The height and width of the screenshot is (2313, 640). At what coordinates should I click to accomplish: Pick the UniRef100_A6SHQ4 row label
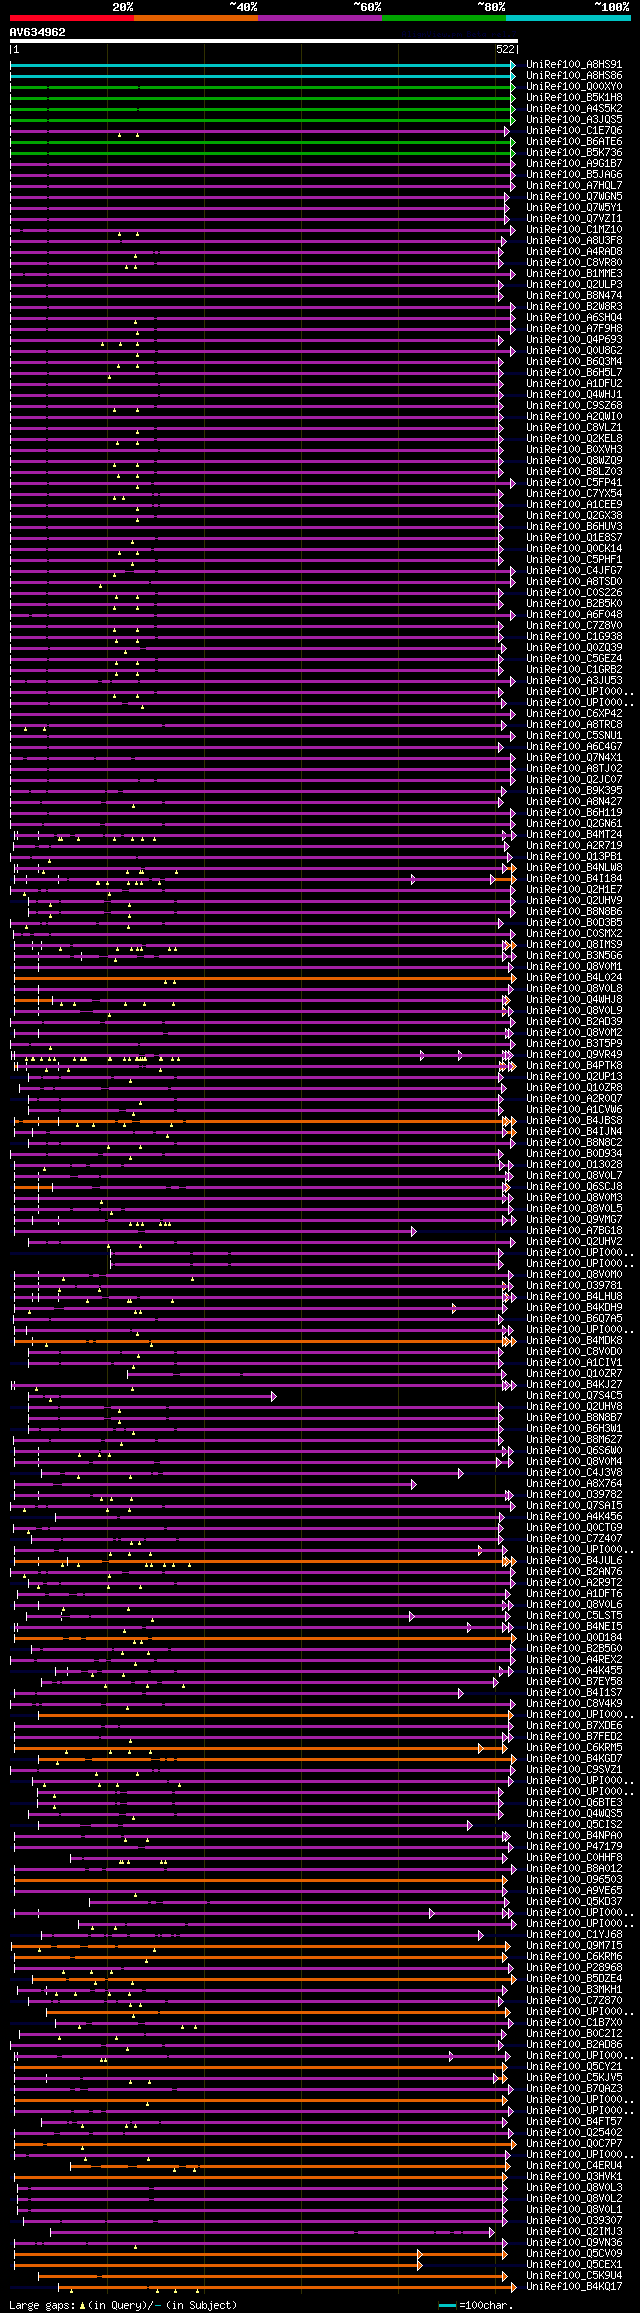574,318
